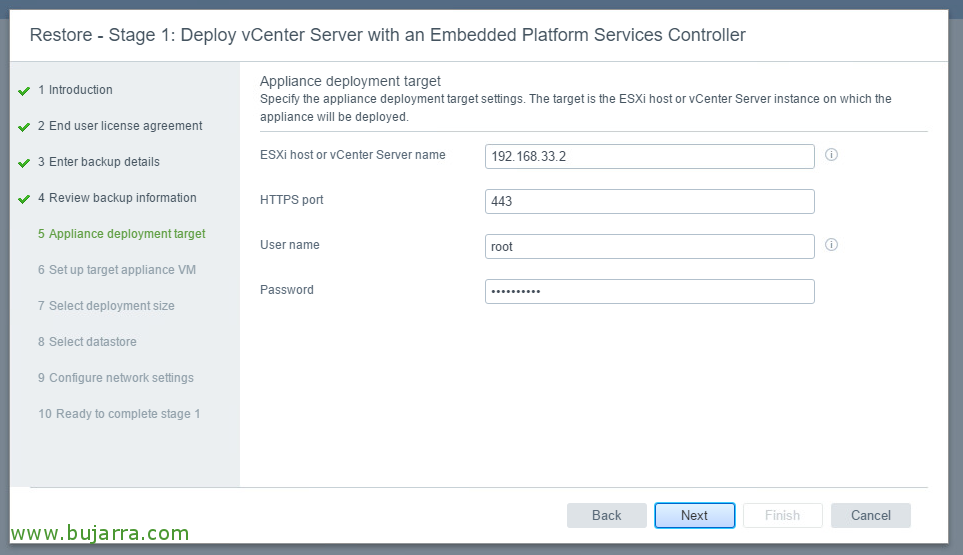Jump to Review backup information step
Viewport: 963px width, 555px height.
point(117,198)
